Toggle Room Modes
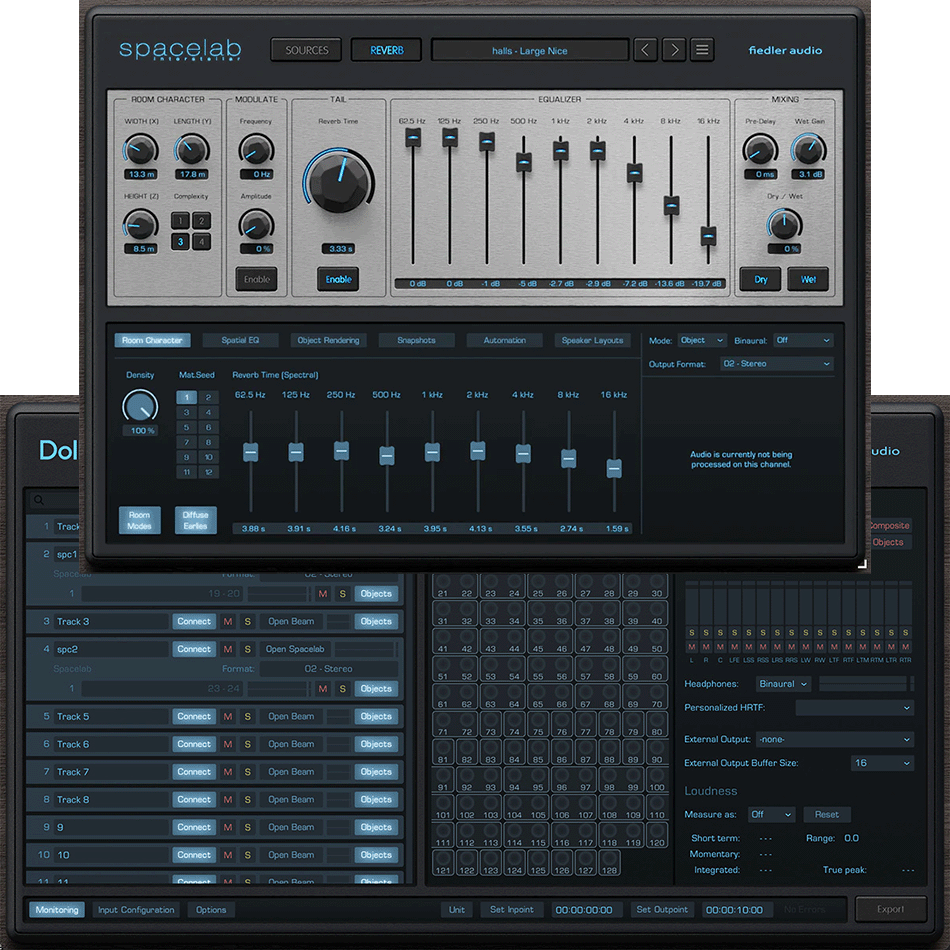 (x=139, y=520)
